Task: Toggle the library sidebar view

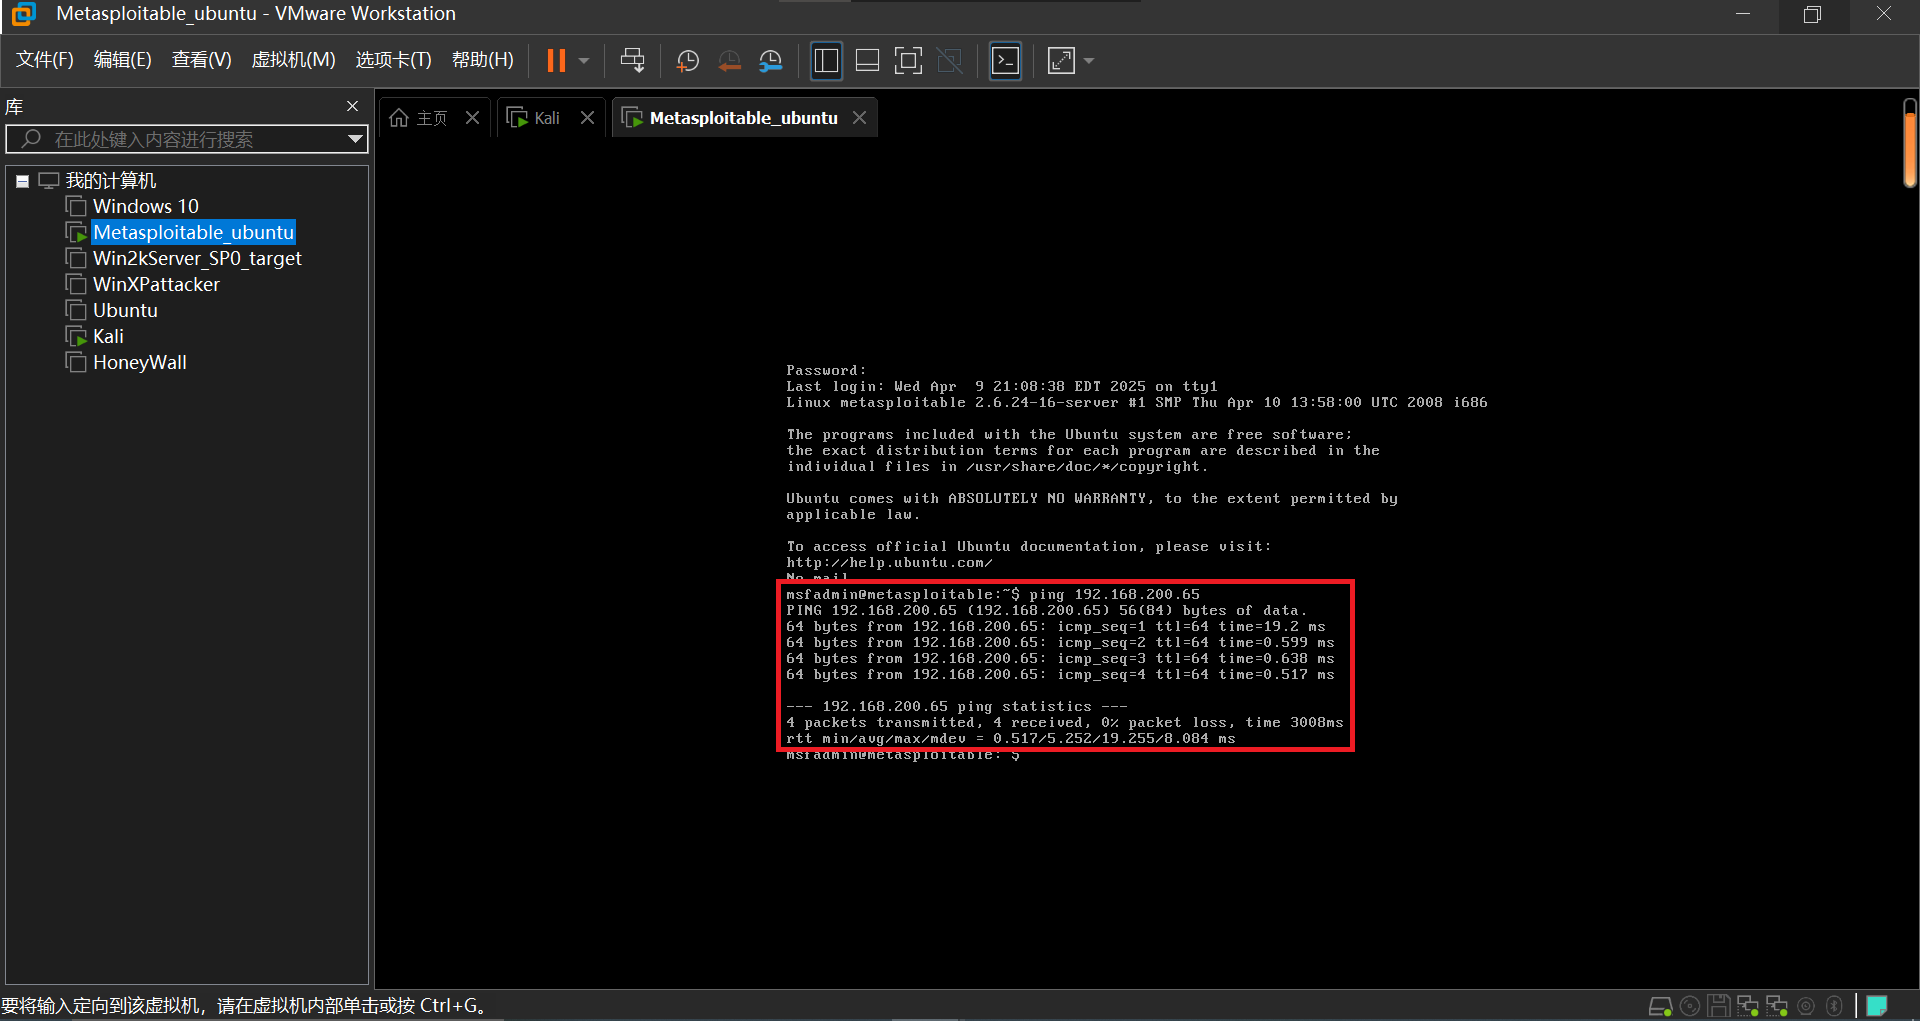Action: coord(826,61)
